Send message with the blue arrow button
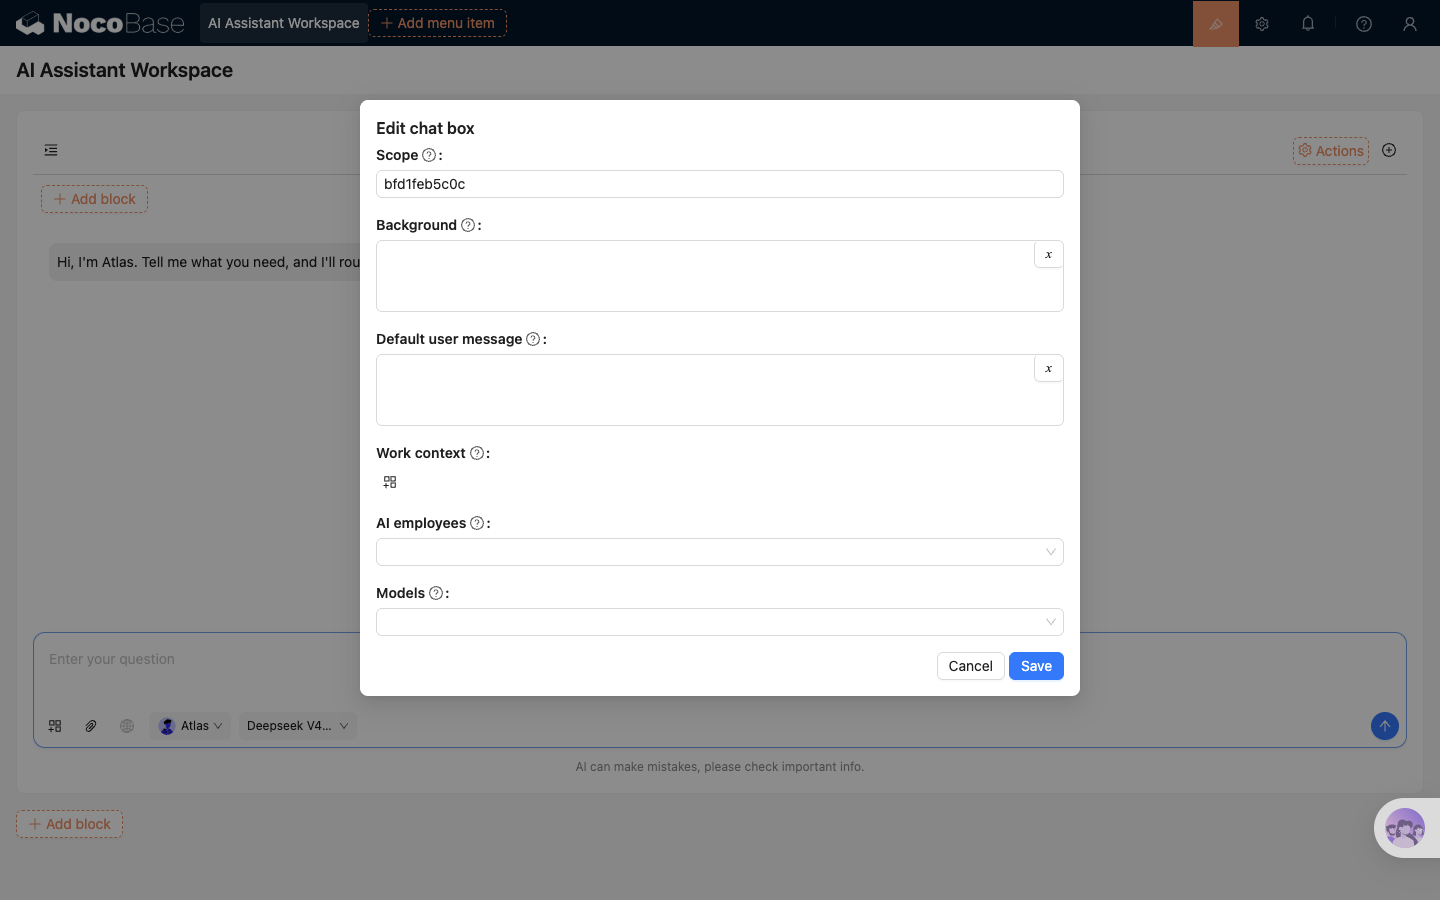1440x900 pixels. click(x=1385, y=726)
